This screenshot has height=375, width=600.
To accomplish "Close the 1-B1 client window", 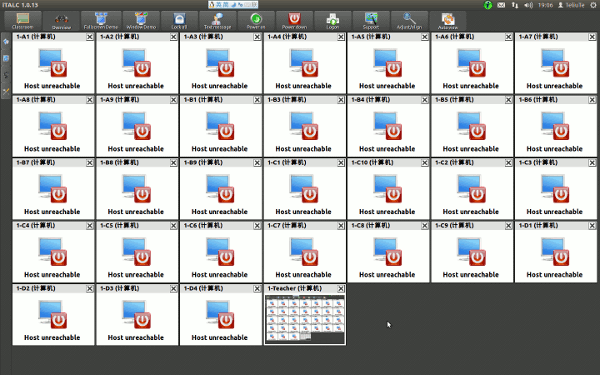I will [x=257, y=100].
